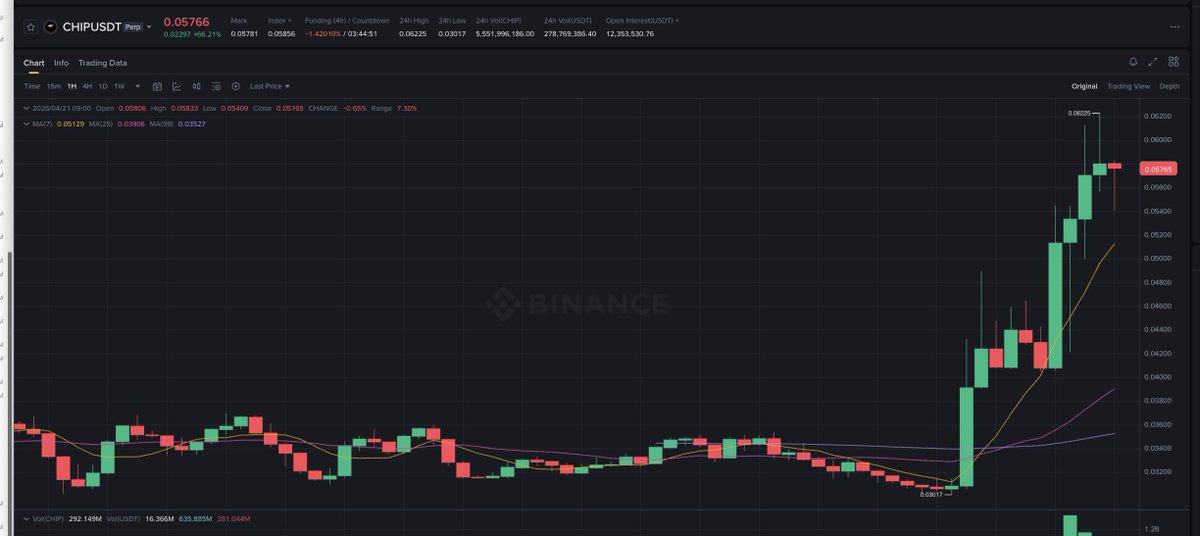Open the Last Price dropdown

270,87
